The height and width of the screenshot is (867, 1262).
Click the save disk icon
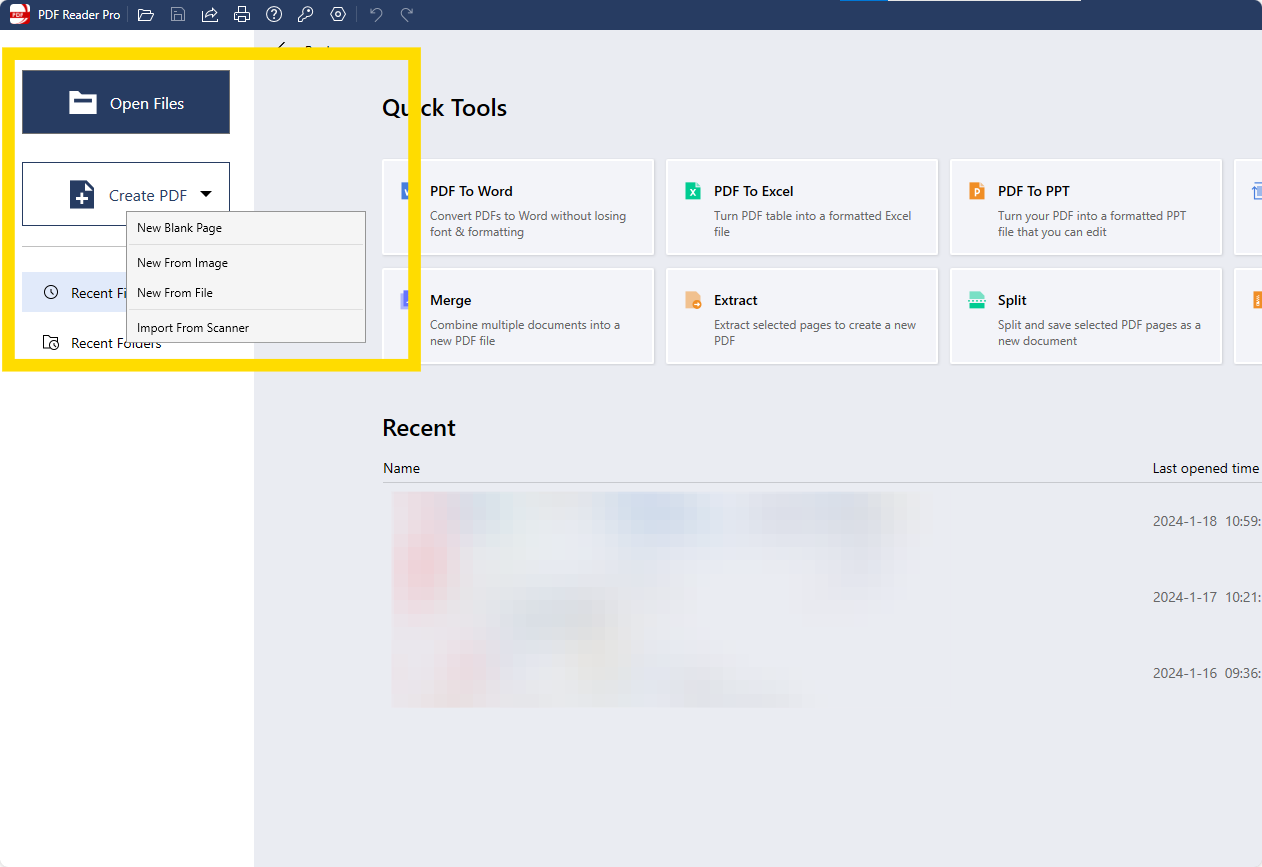pos(178,14)
